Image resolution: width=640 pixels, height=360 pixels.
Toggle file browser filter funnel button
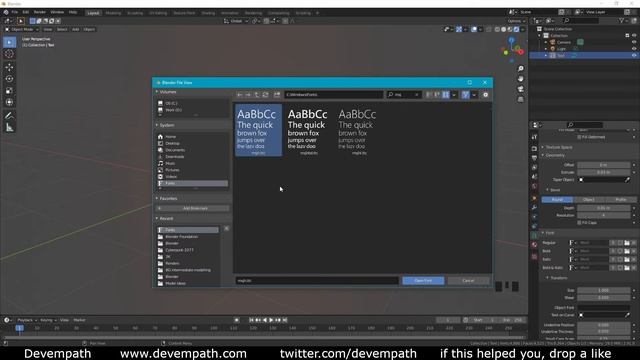[465, 95]
